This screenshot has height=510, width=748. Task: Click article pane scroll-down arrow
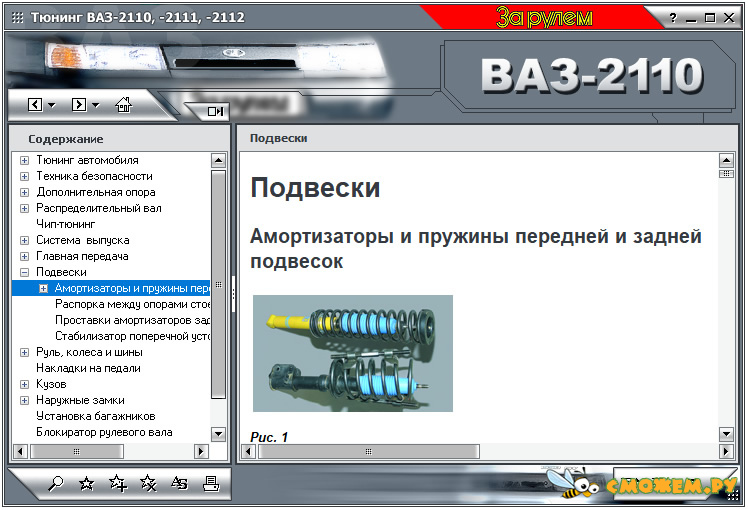coord(726,434)
